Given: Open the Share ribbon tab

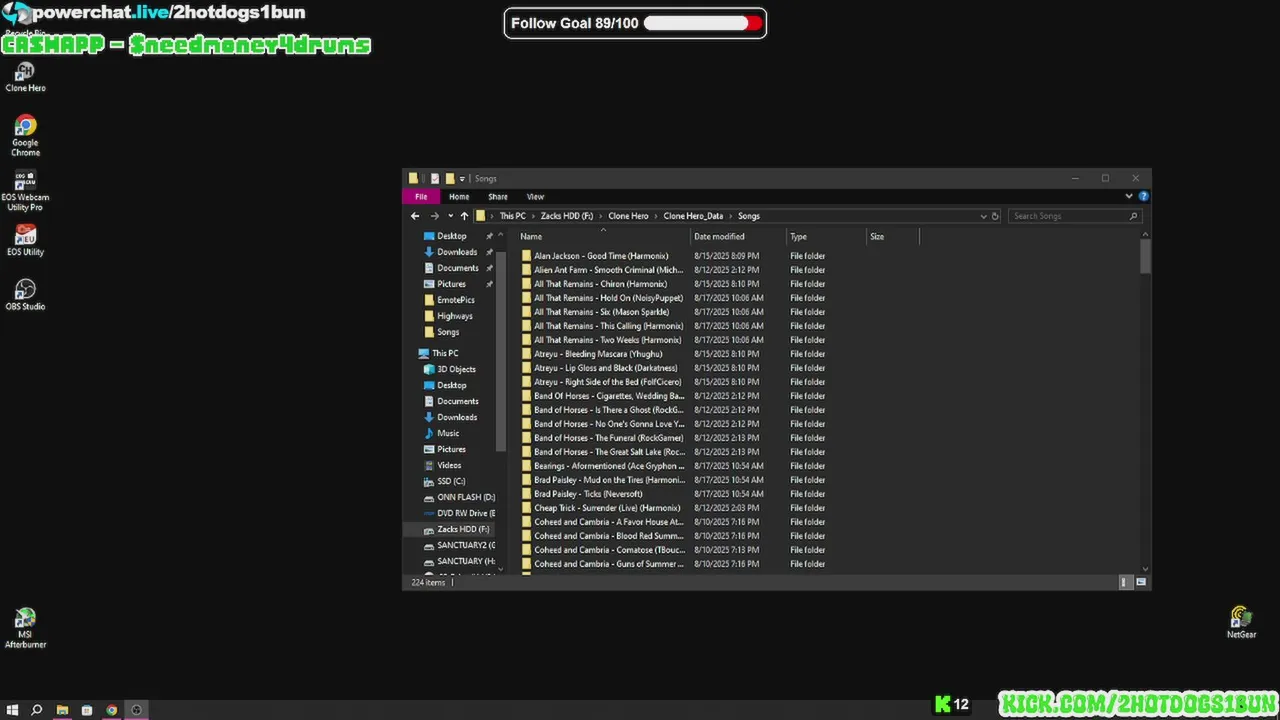Looking at the screenshot, I should (x=498, y=197).
